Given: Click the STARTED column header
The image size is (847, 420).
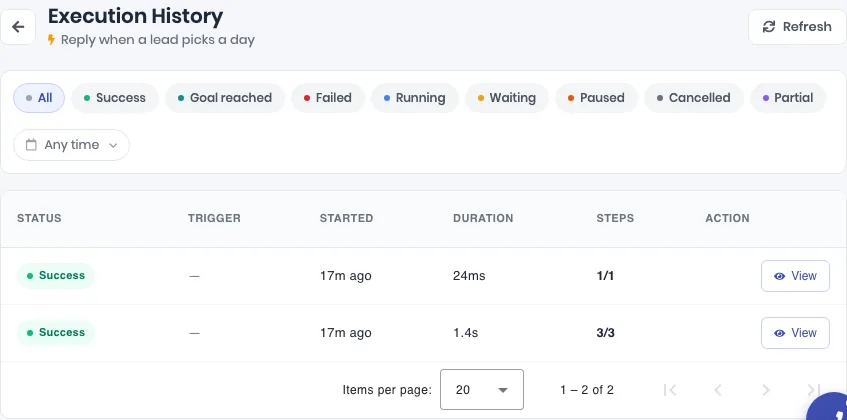Looking at the screenshot, I should point(346,218).
